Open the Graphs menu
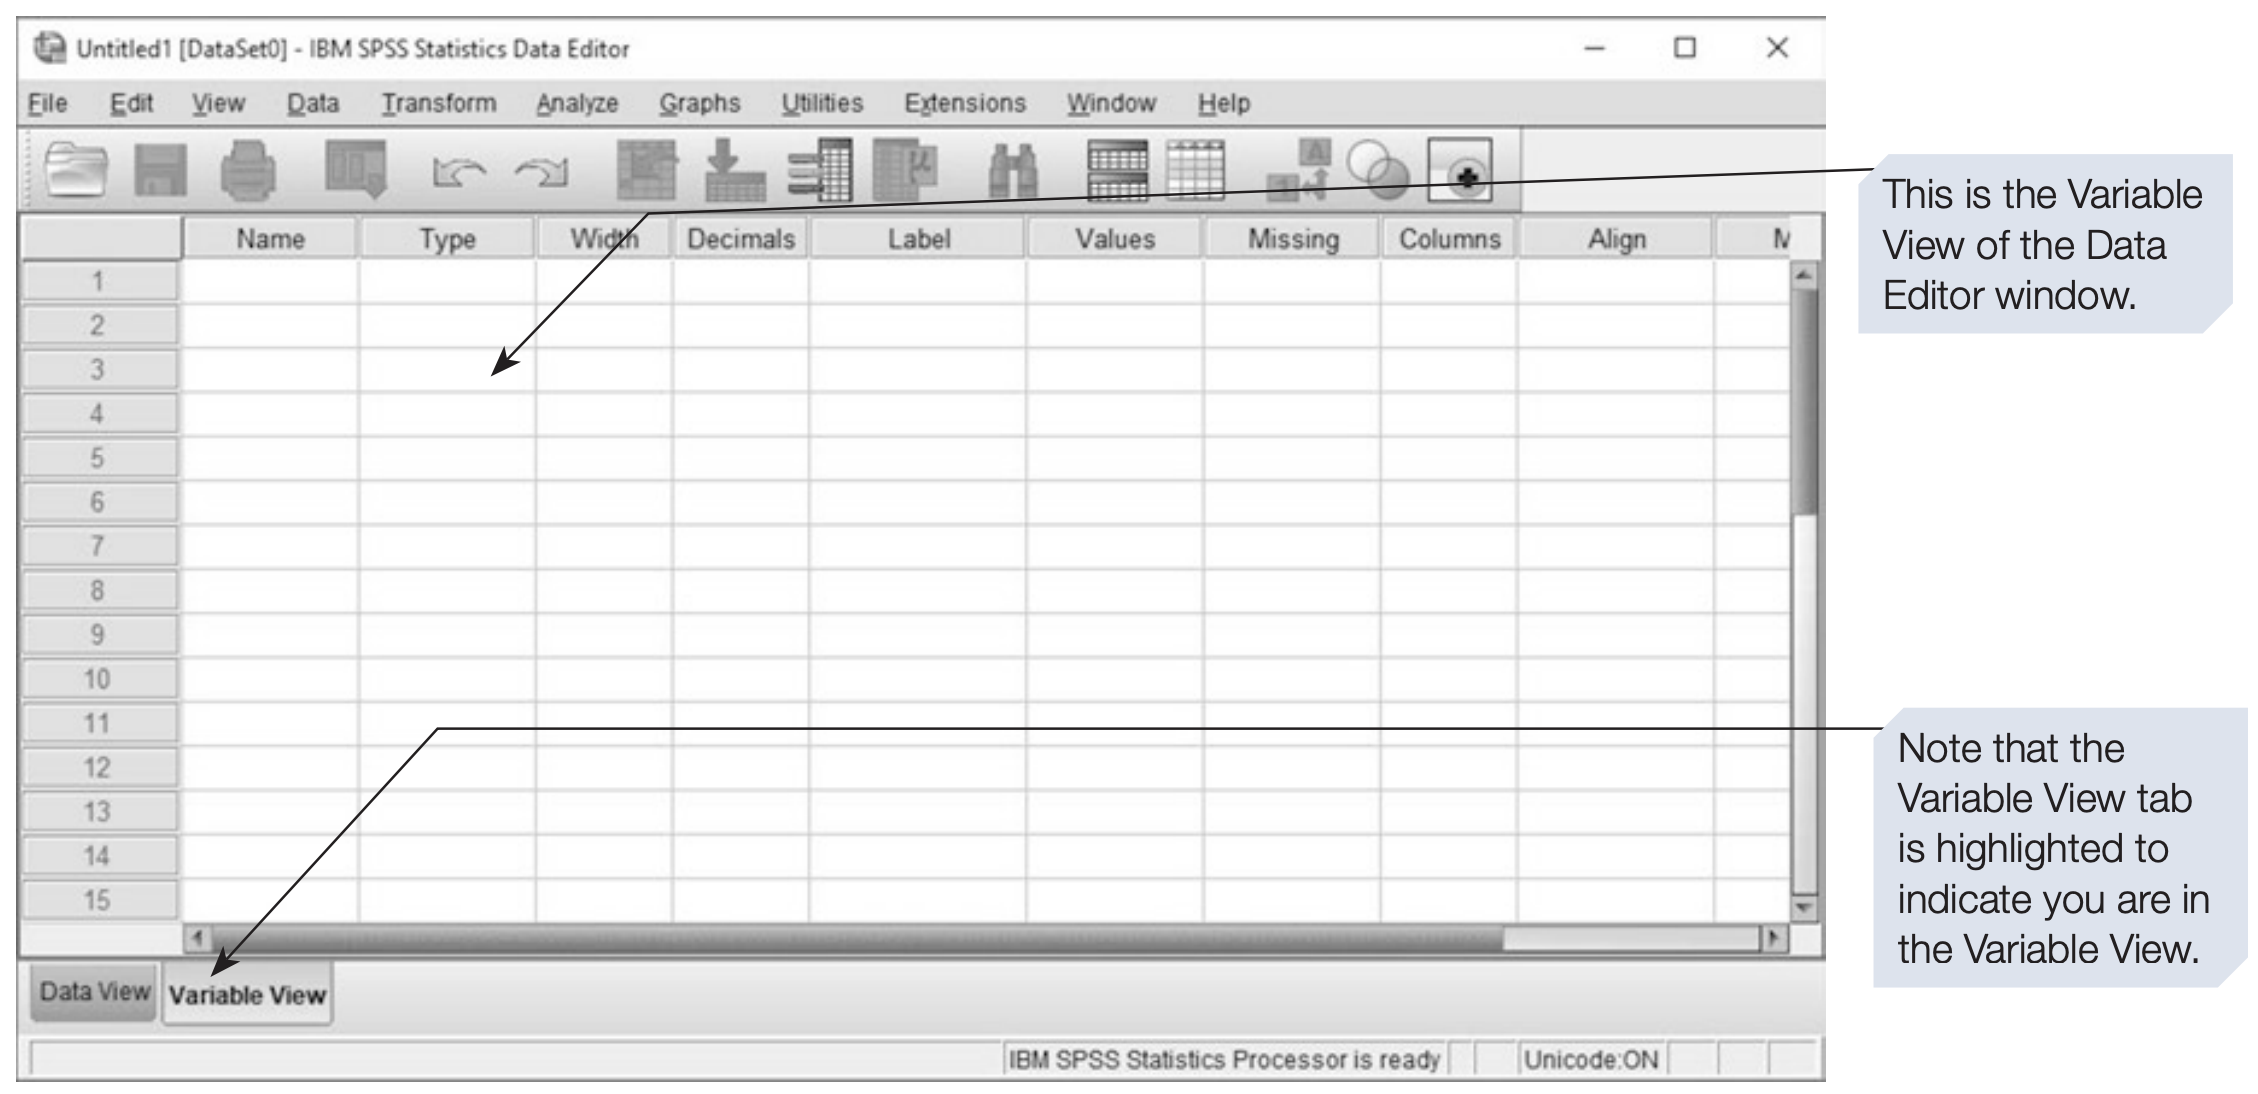Screen dimensions: 2258x1094 point(699,103)
